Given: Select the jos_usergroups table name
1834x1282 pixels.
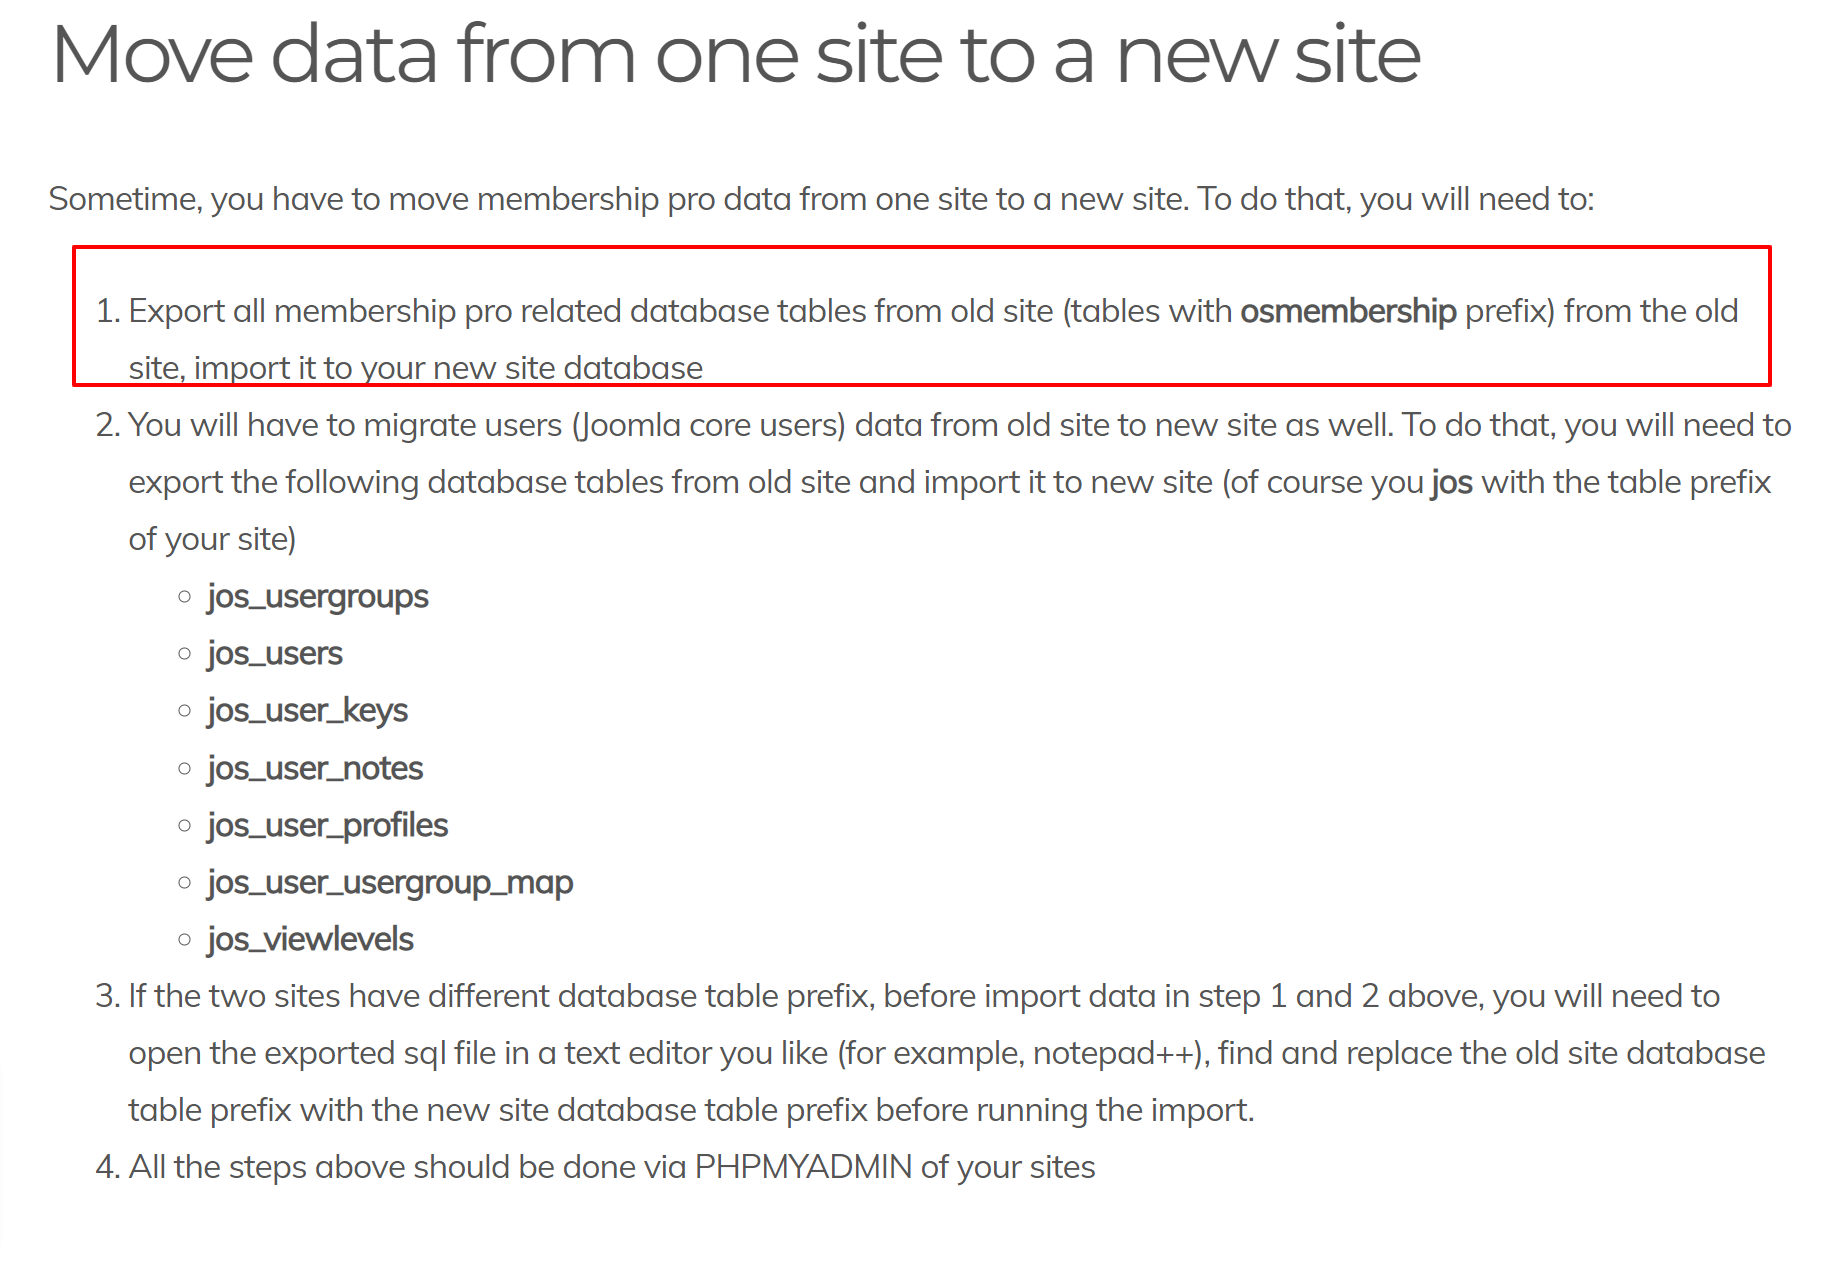Looking at the screenshot, I should point(318,597).
